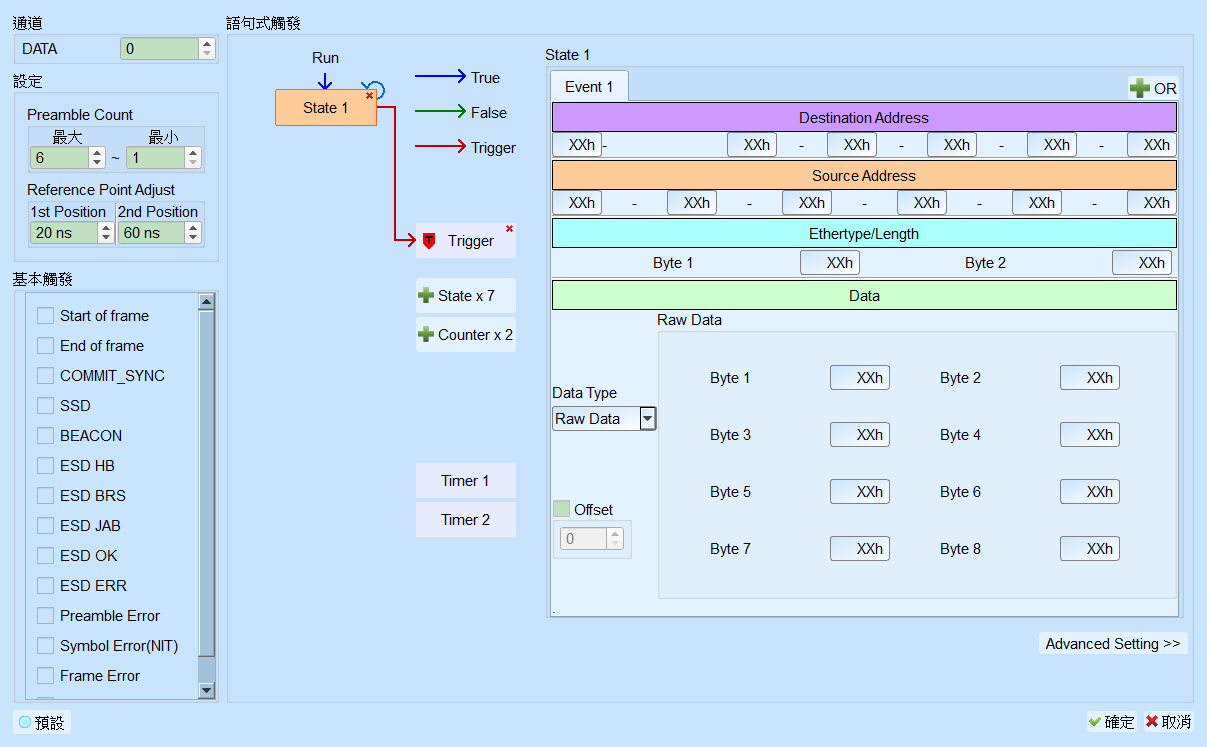Increase the DATA channel spinner value
Screen dimensions: 1207x747
(x=207, y=43)
